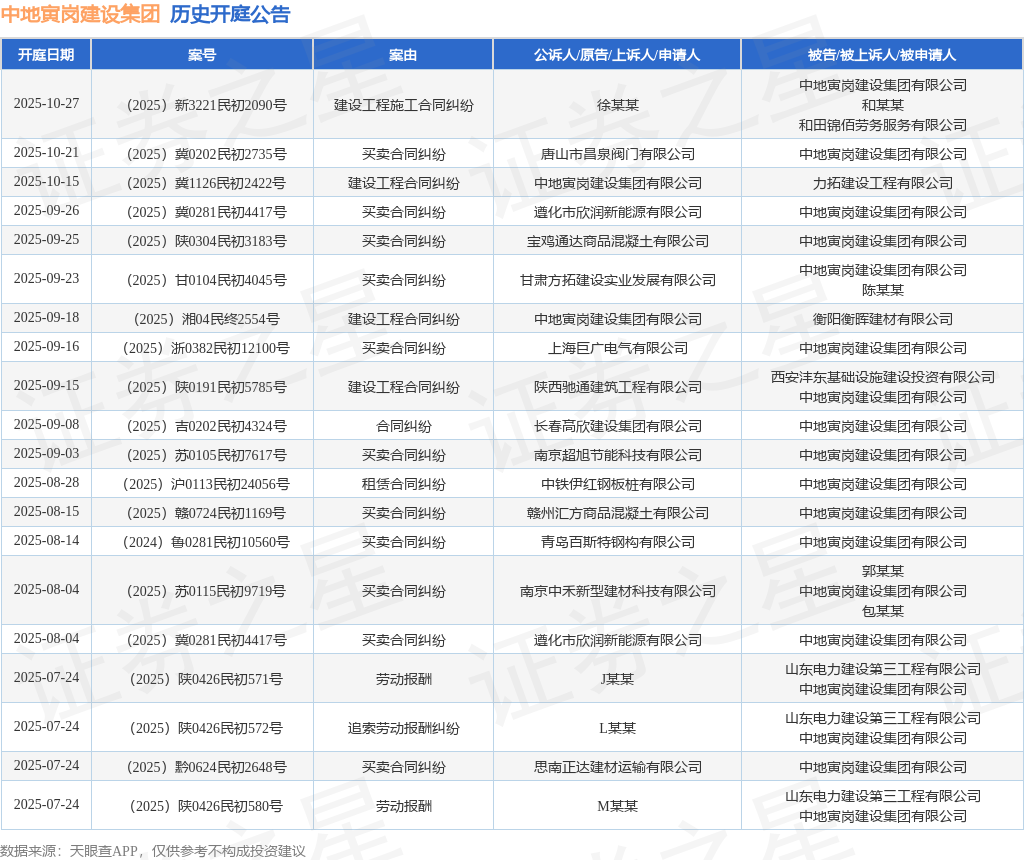Click case number (2025)苏0105民初7617号
The width and height of the screenshot is (1024, 860).
pyautogui.click(x=206, y=455)
